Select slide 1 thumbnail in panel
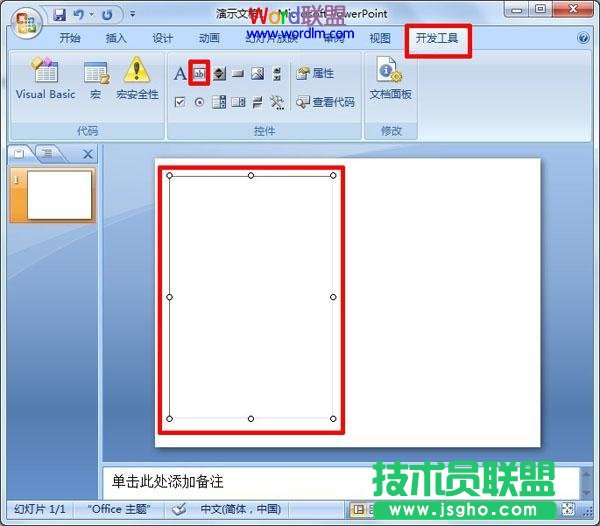Screen dimensions: 600x526 (x=59, y=195)
